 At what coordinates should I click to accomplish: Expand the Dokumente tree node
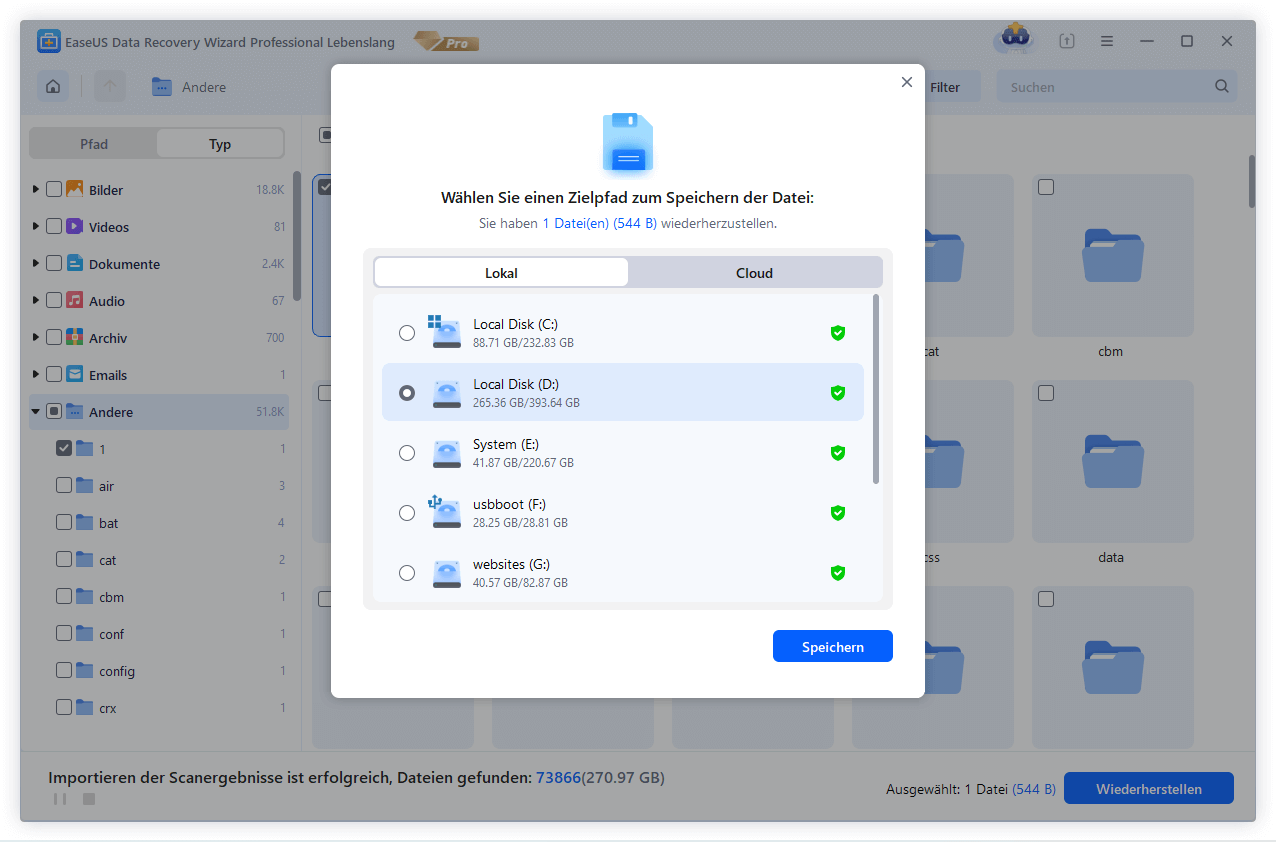click(37, 264)
